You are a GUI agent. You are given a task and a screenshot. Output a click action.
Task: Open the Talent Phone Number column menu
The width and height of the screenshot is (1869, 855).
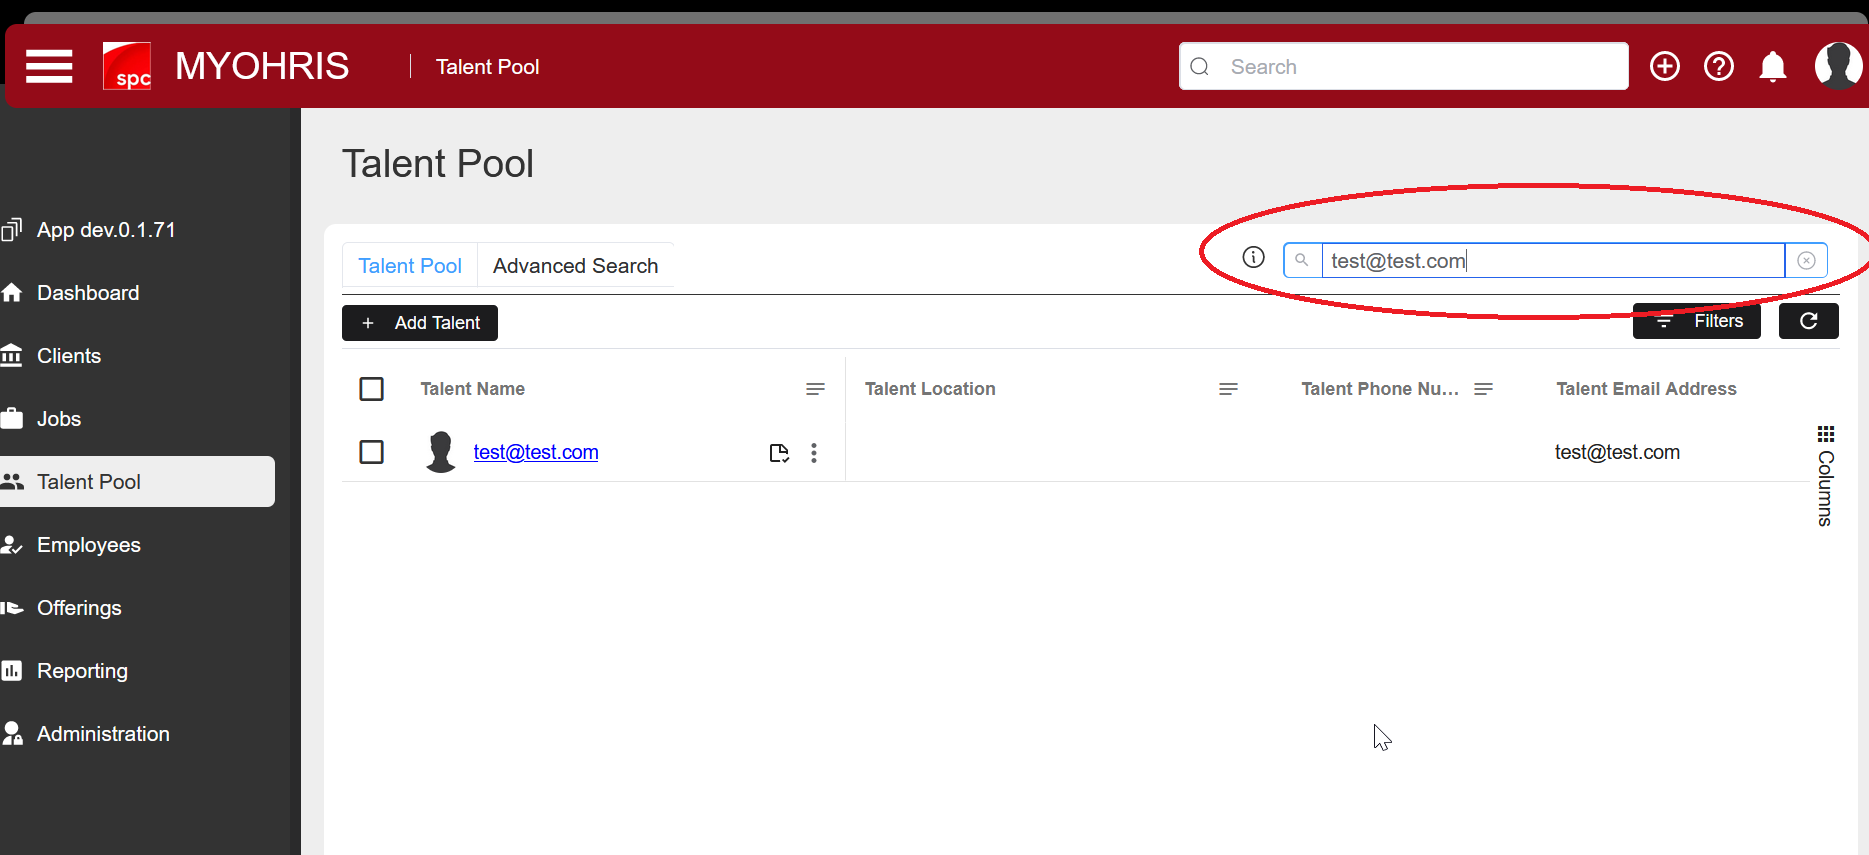(x=1483, y=389)
